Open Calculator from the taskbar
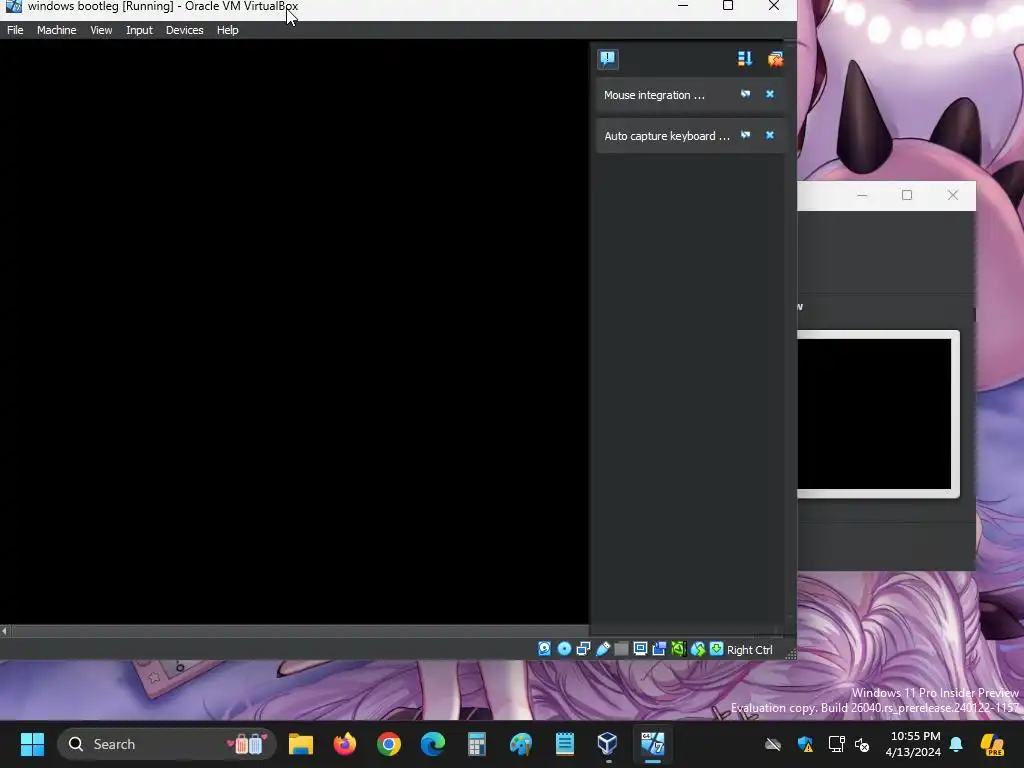The height and width of the screenshot is (768, 1024). coord(477,744)
